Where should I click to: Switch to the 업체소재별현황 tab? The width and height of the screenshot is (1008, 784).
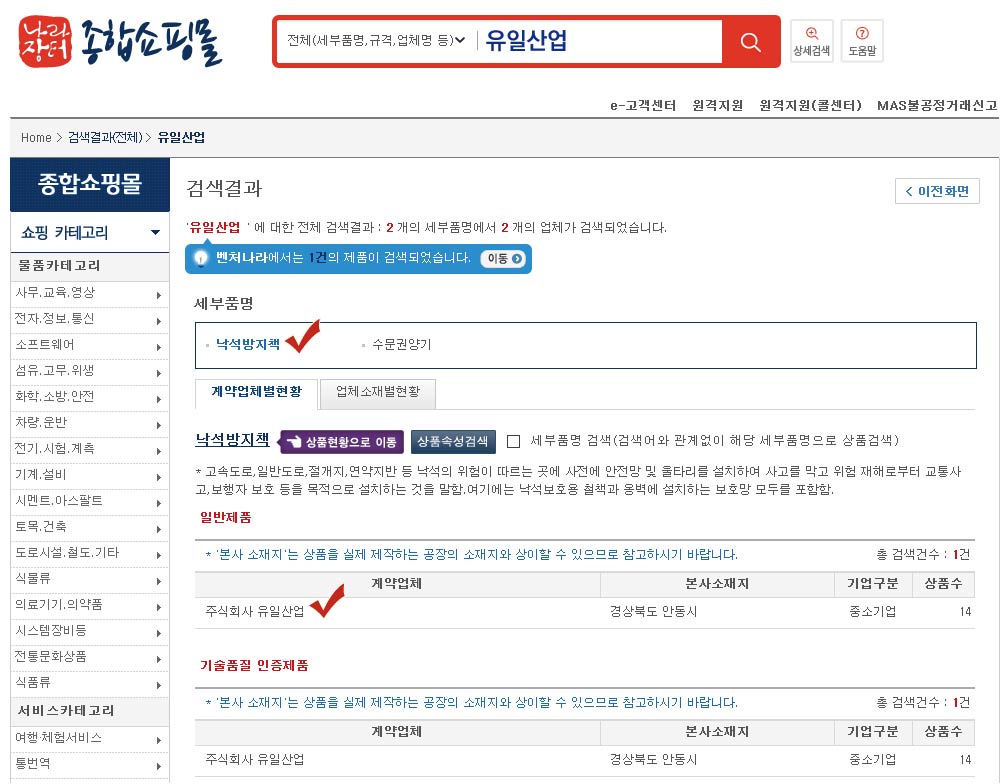378,393
